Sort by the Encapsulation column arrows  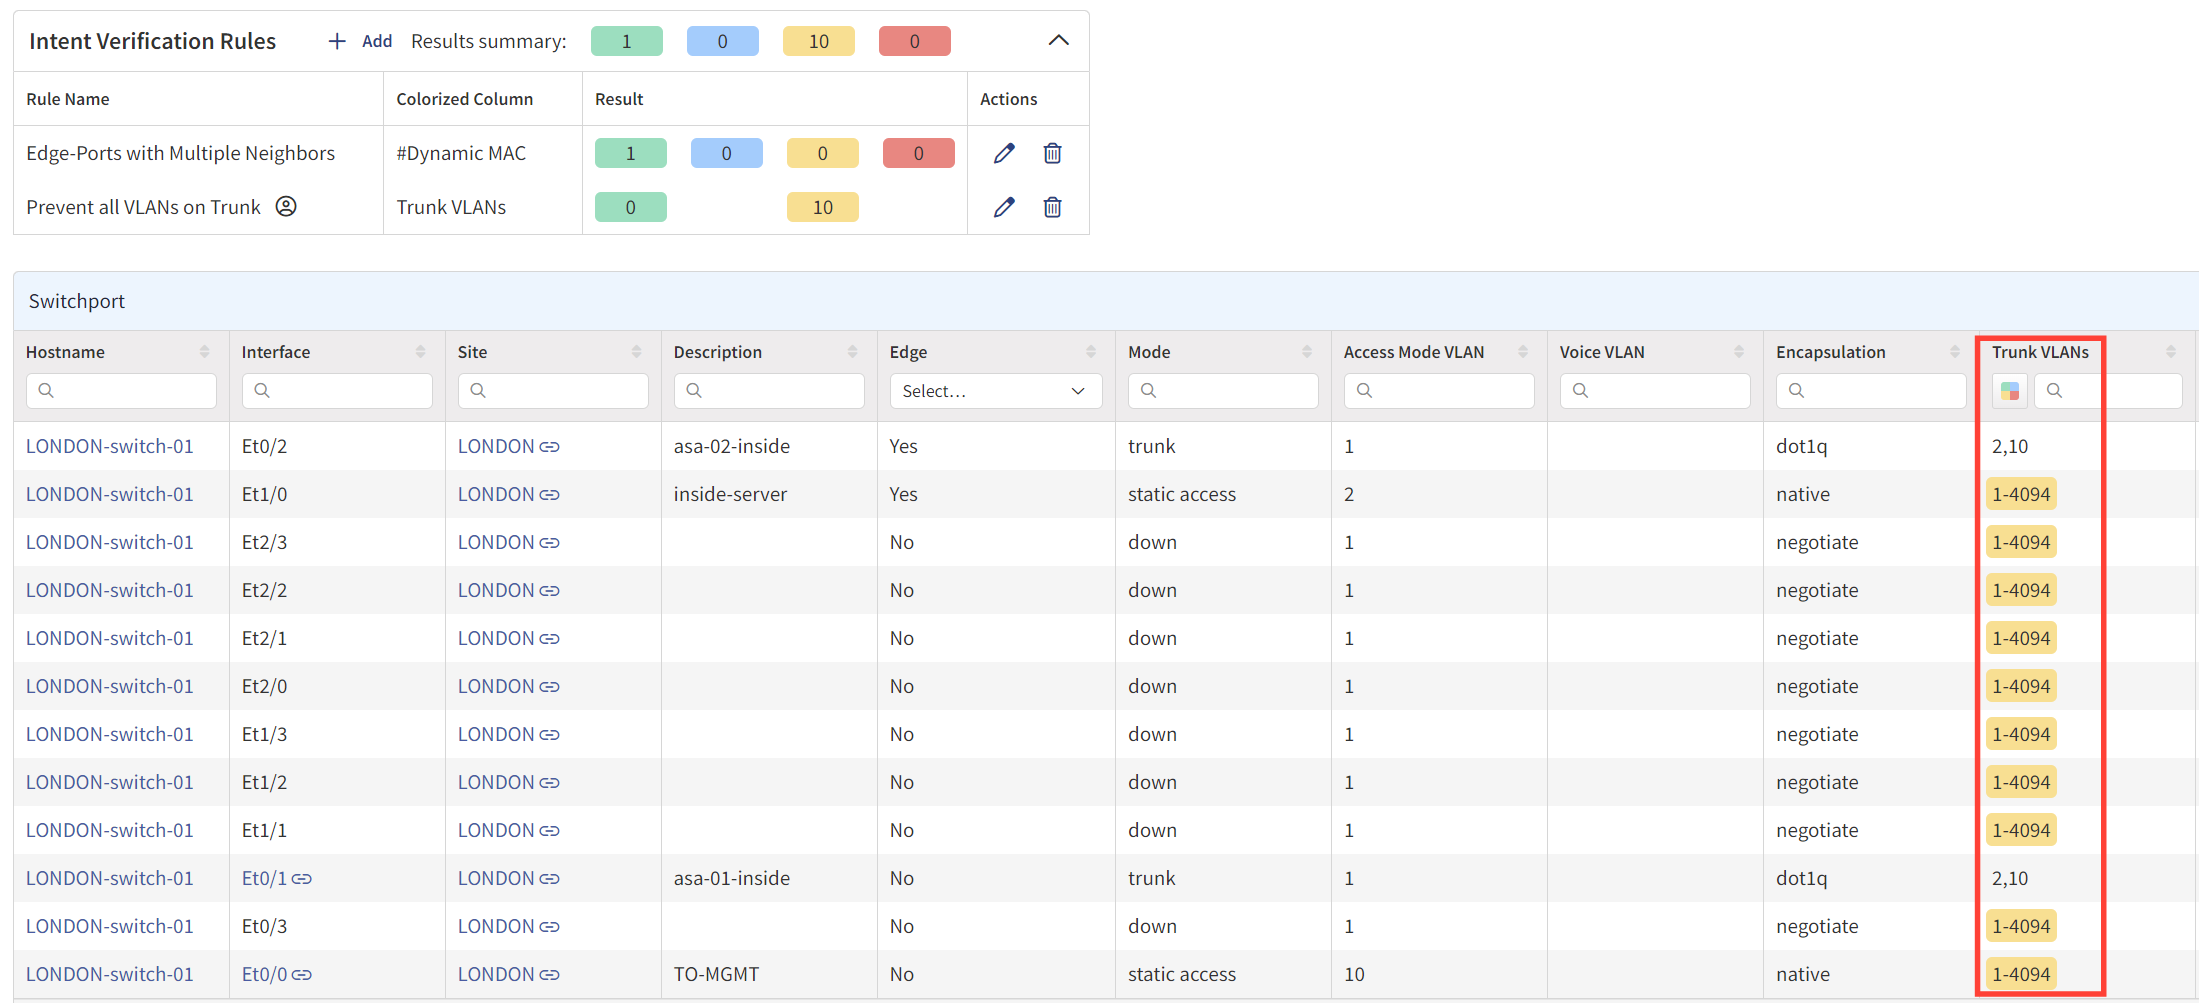[1955, 352]
